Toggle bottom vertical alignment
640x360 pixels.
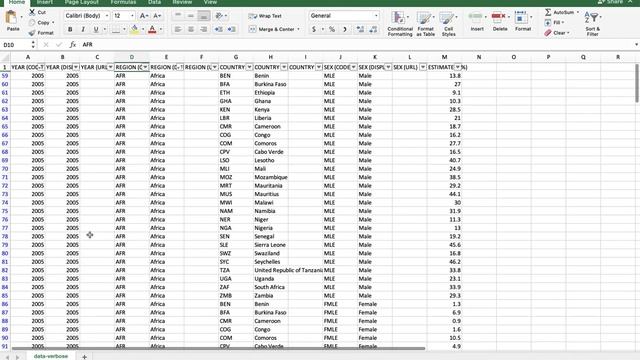204,16
